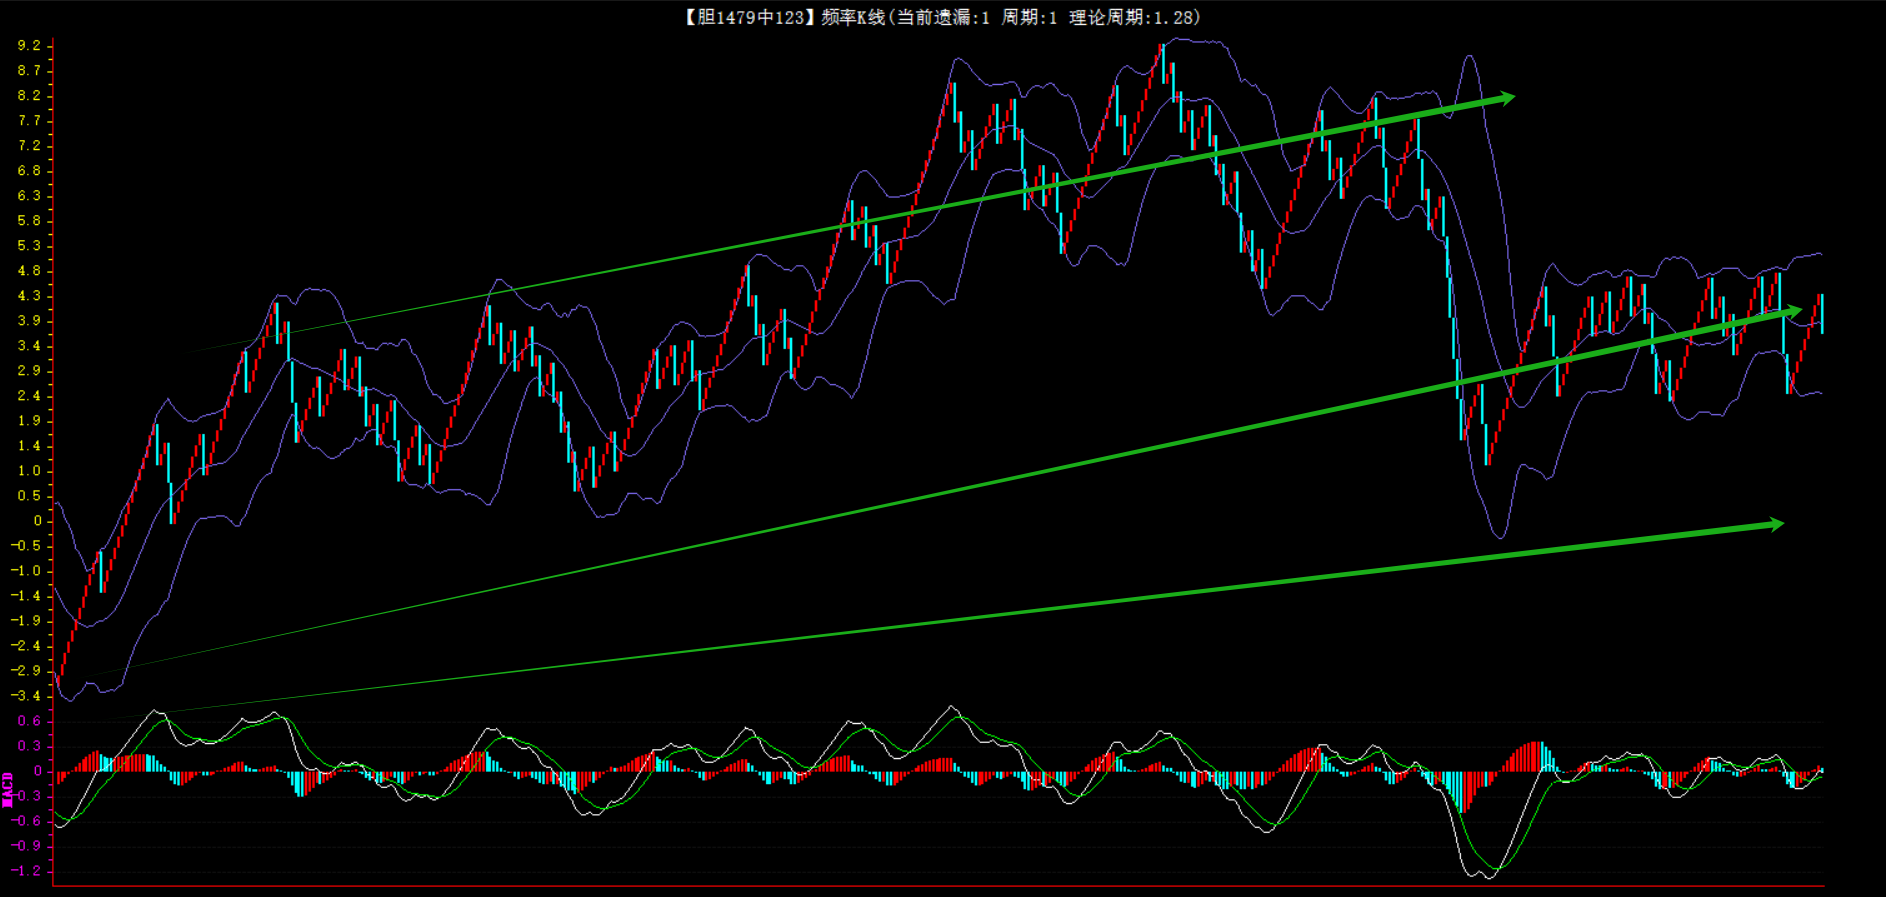The image size is (1886, 897).
Task: Select the 0.6 label on MACD axis
Action: click(x=29, y=721)
